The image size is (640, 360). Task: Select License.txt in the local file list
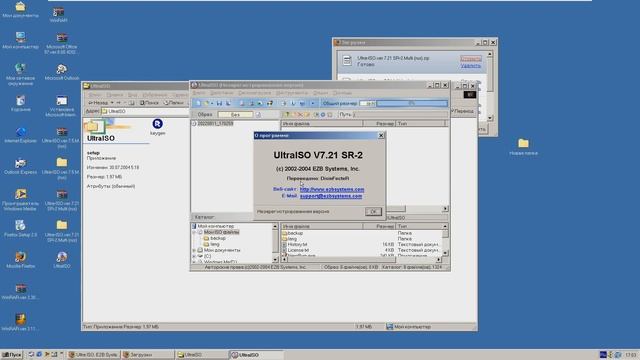point(298,250)
